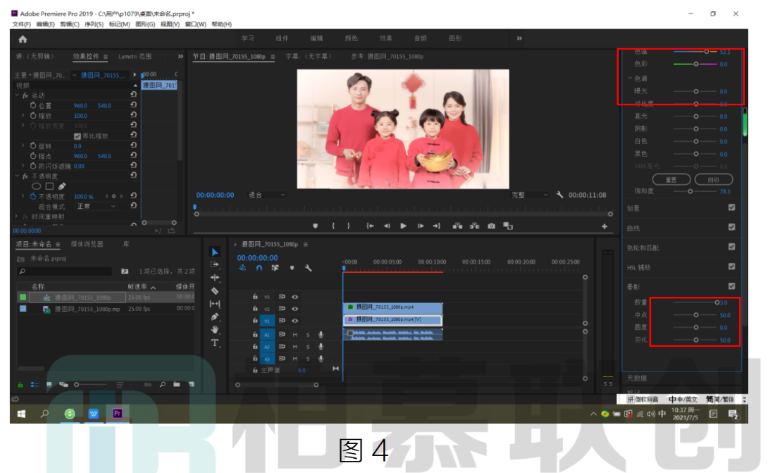Open the Home screen icon

click(23, 39)
